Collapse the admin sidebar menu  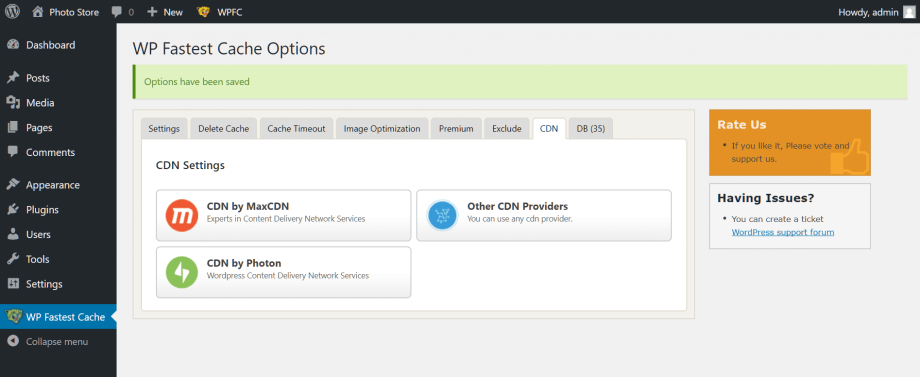click(x=58, y=341)
